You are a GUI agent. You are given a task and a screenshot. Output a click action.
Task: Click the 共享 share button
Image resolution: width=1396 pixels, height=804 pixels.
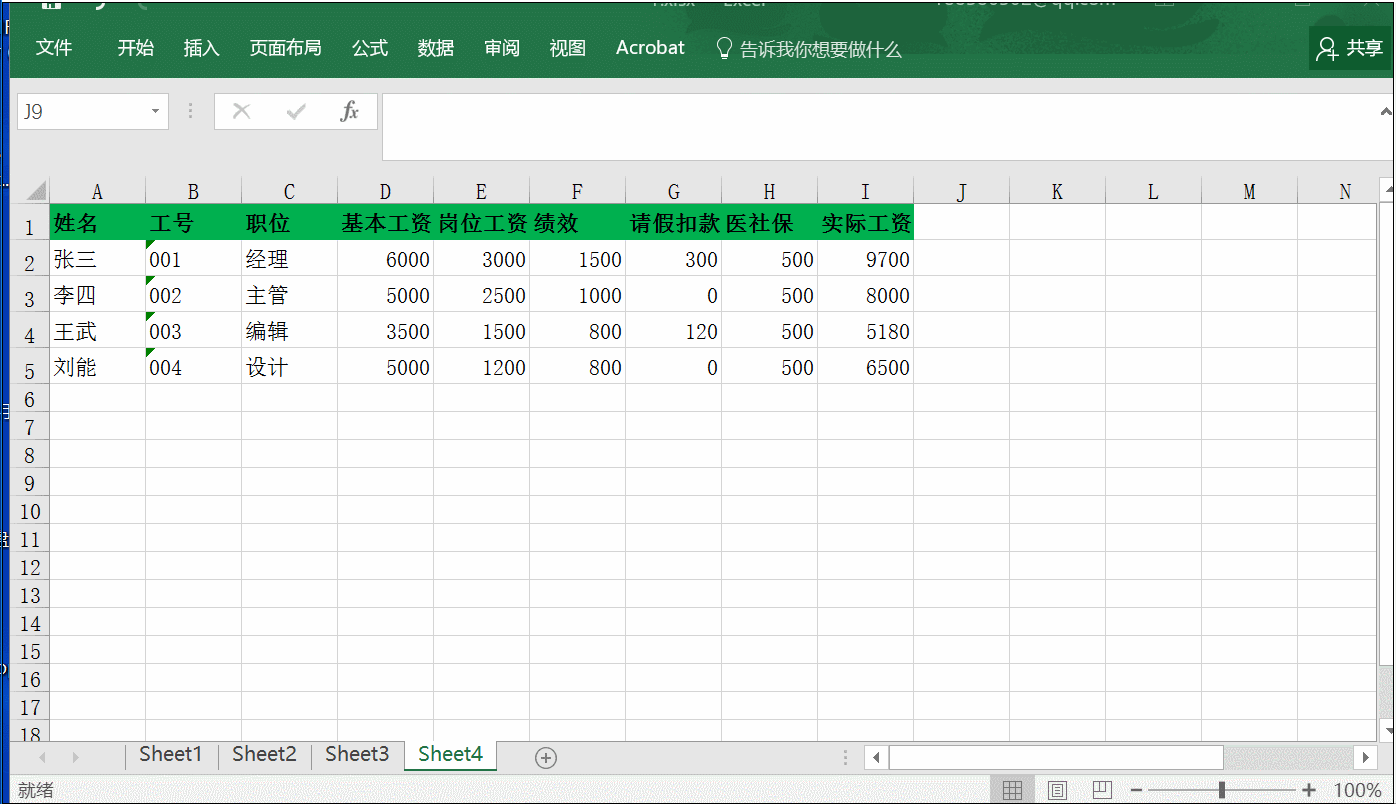click(x=1350, y=48)
